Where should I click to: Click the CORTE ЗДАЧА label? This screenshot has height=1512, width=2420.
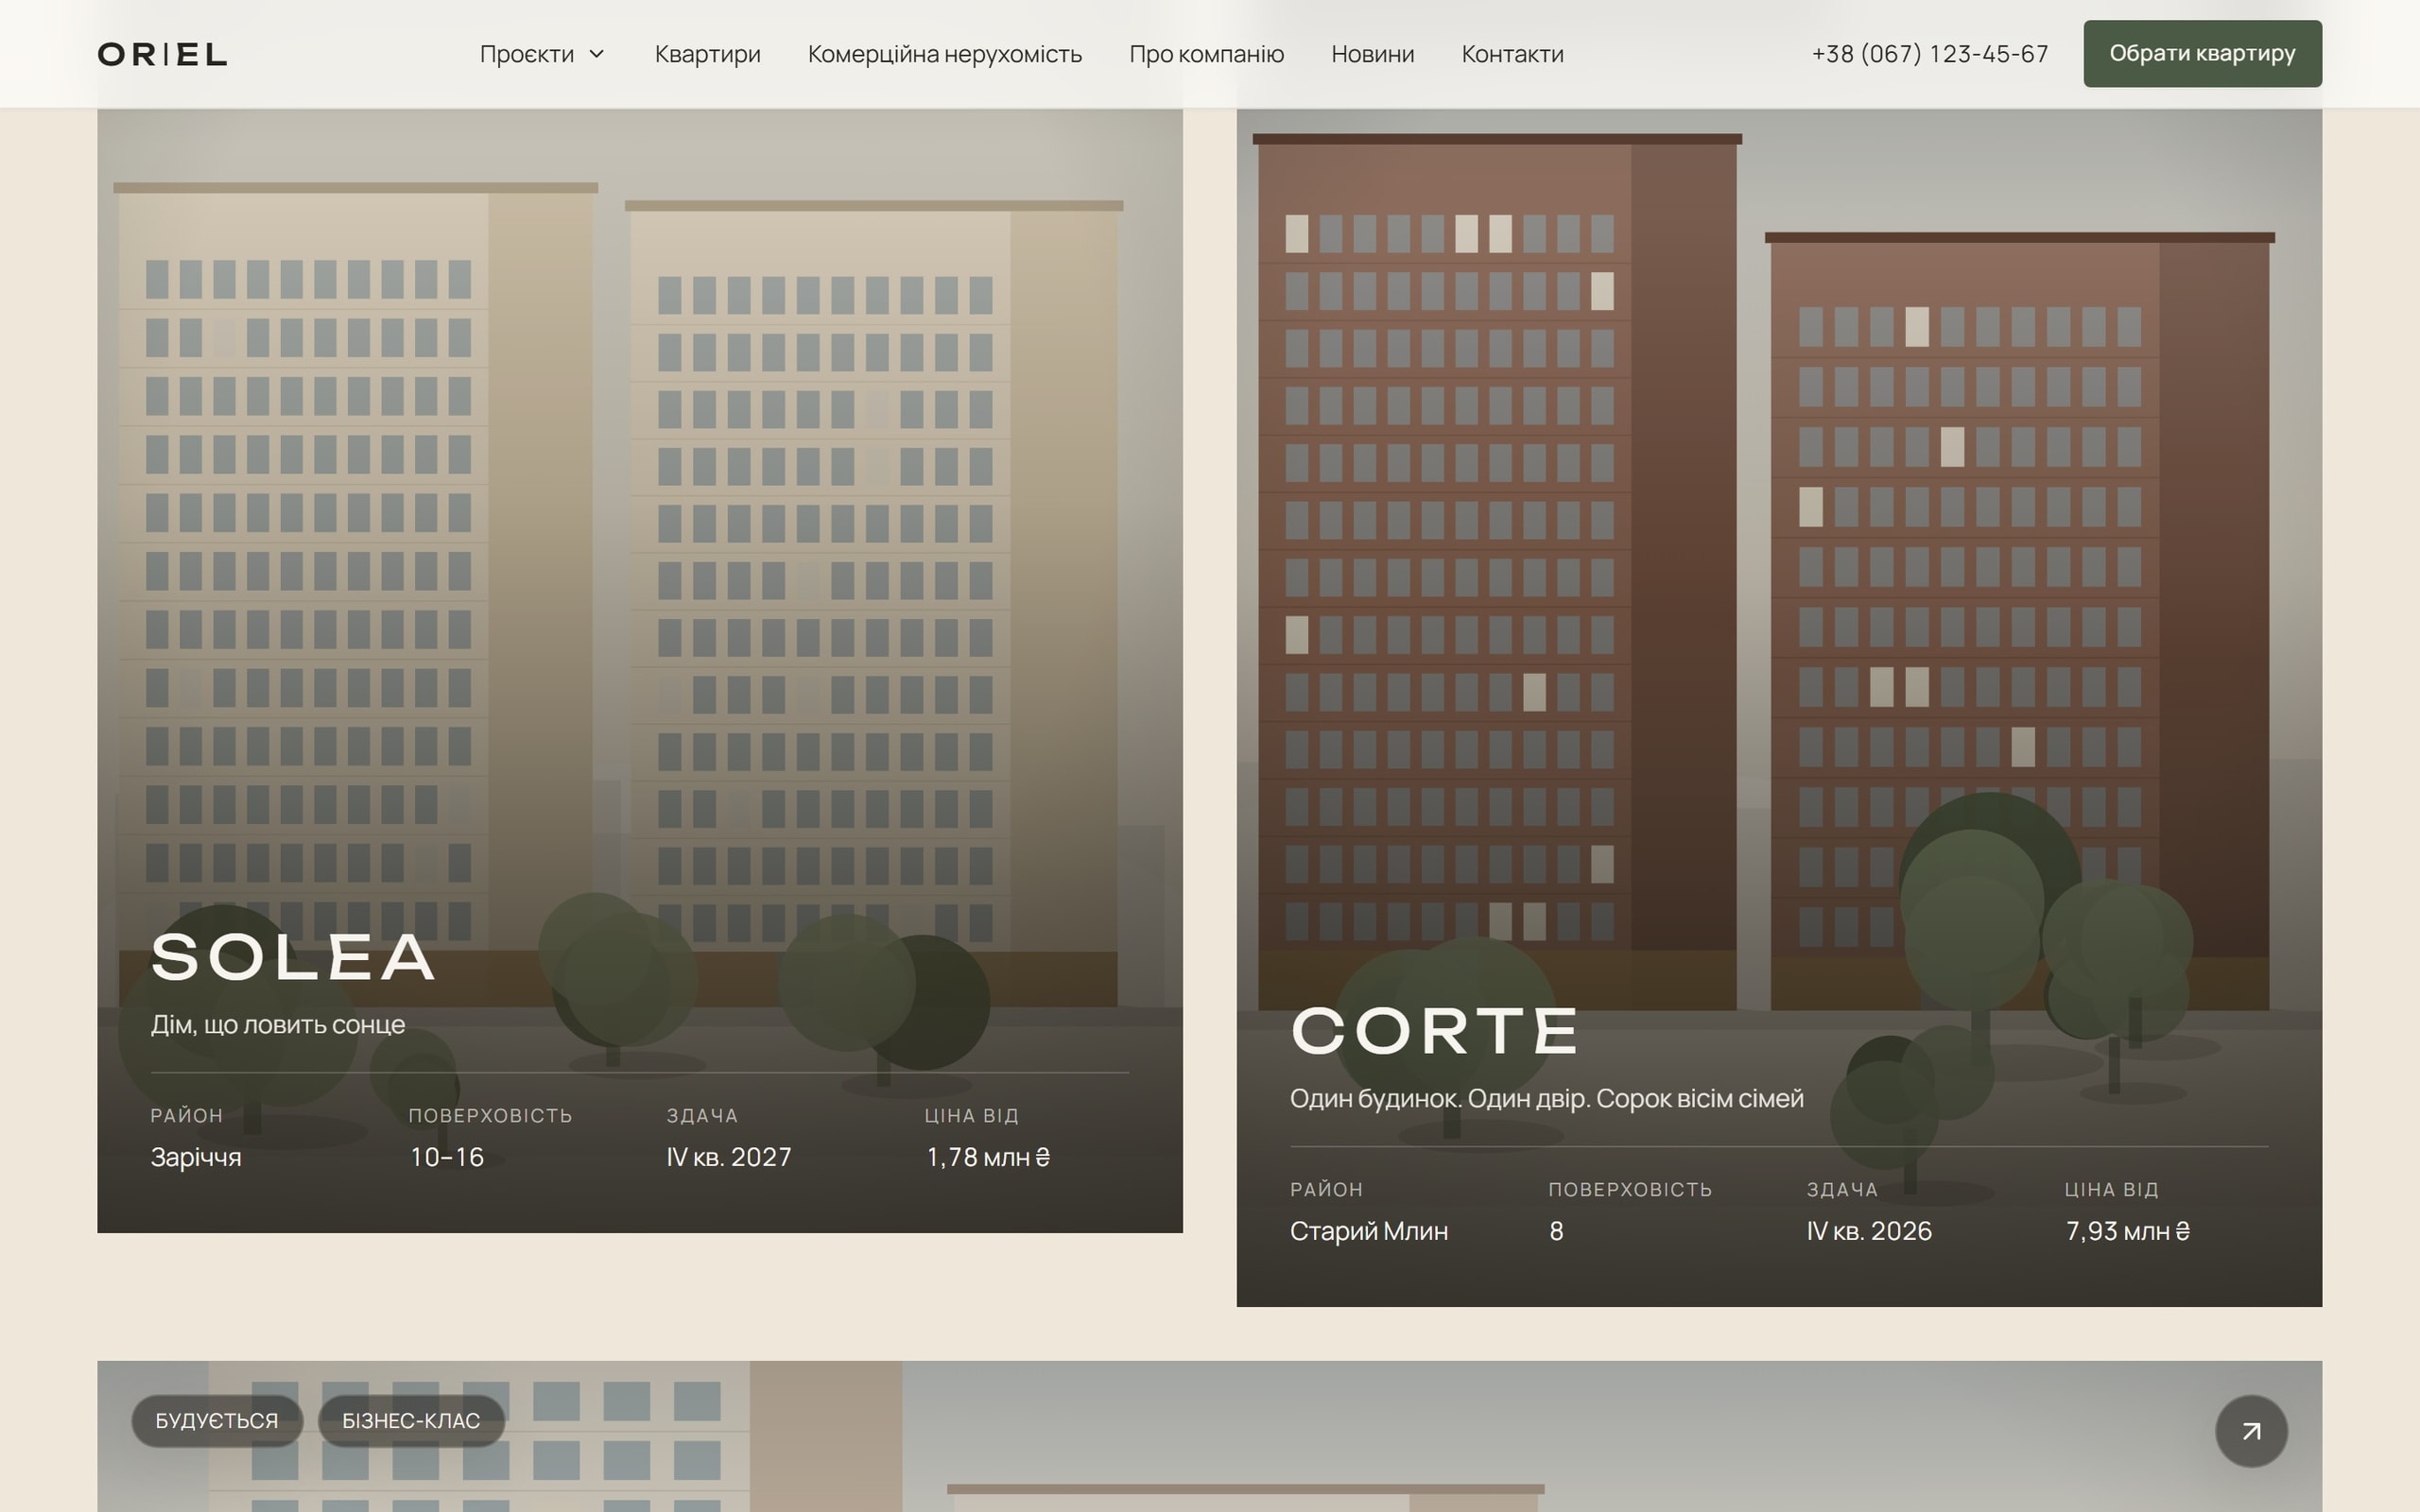[1842, 1189]
